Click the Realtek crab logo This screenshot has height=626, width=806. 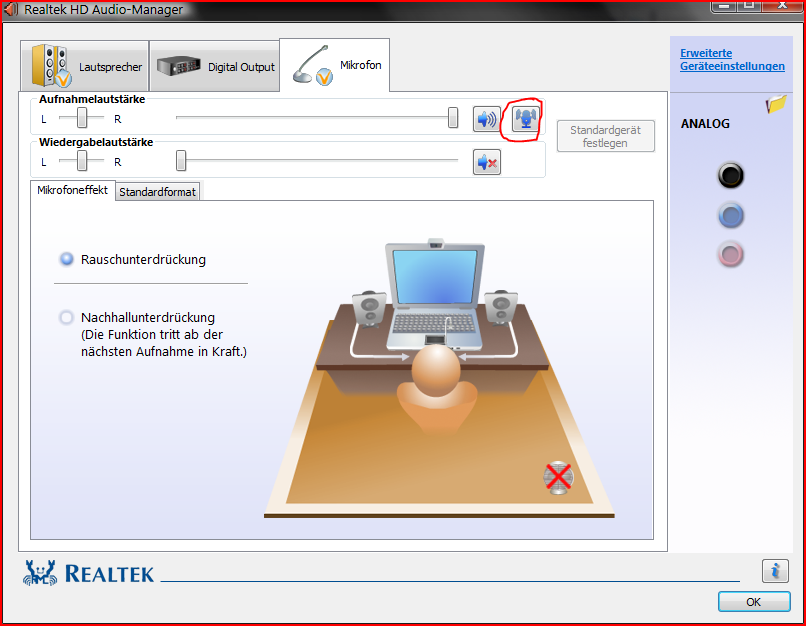(x=40, y=573)
